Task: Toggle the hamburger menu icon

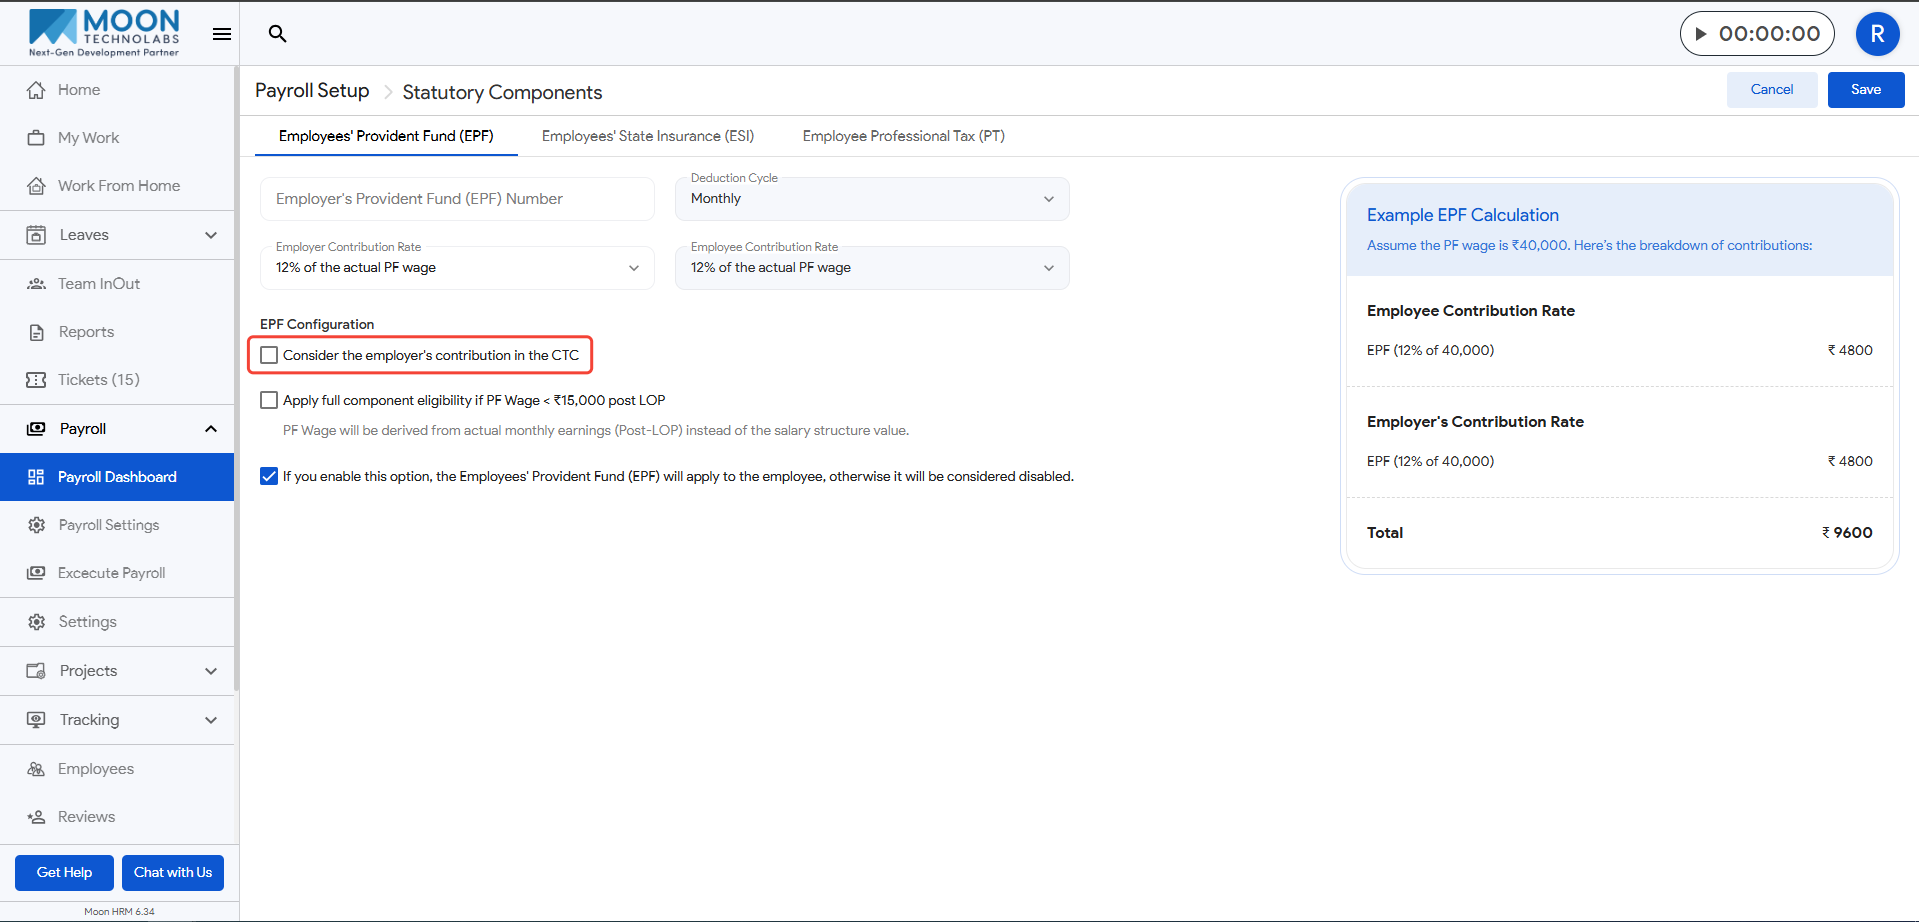Action: point(222,34)
